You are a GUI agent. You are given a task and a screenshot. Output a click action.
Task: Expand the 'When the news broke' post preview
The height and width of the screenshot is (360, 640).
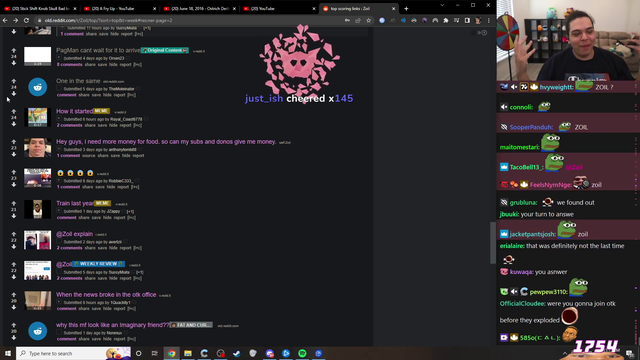click(59, 302)
